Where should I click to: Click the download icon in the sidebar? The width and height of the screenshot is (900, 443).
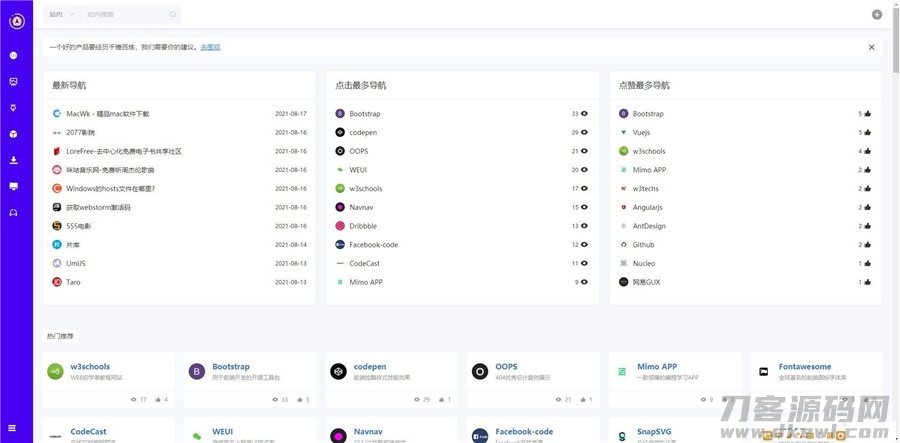click(14, 160)
